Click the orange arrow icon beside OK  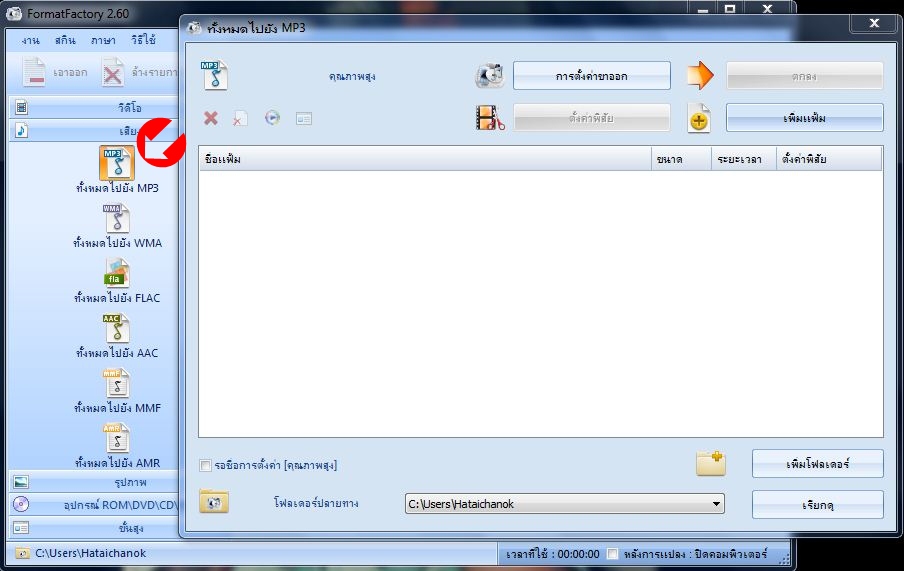700,76
